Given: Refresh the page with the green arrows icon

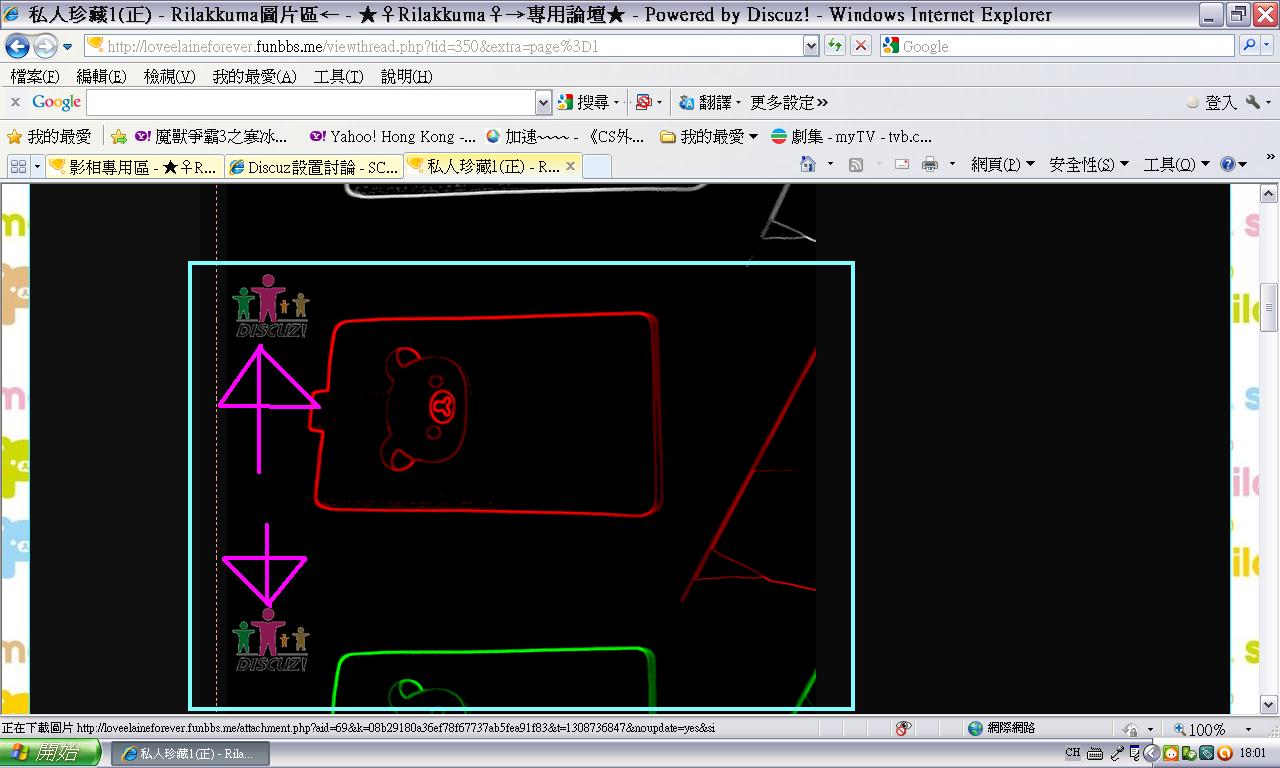Looking at the screenshot, I should (834, 46).
